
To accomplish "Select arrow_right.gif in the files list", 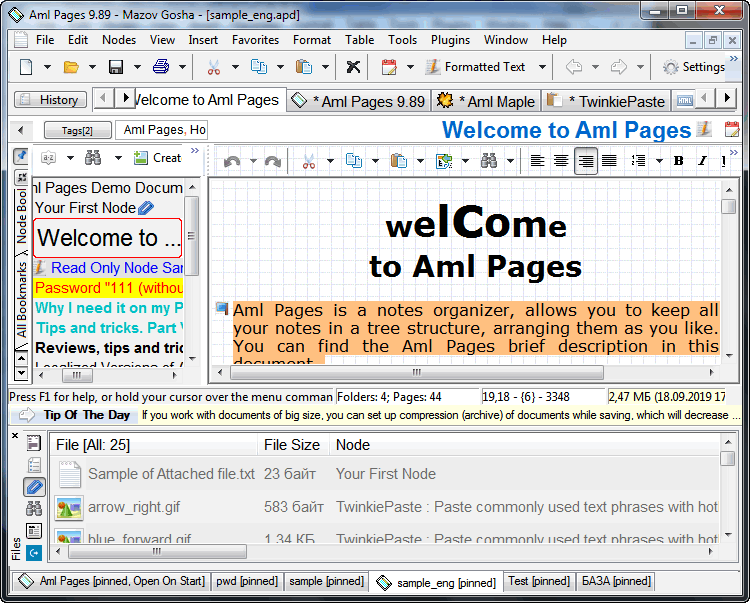I will pos(134,507).
